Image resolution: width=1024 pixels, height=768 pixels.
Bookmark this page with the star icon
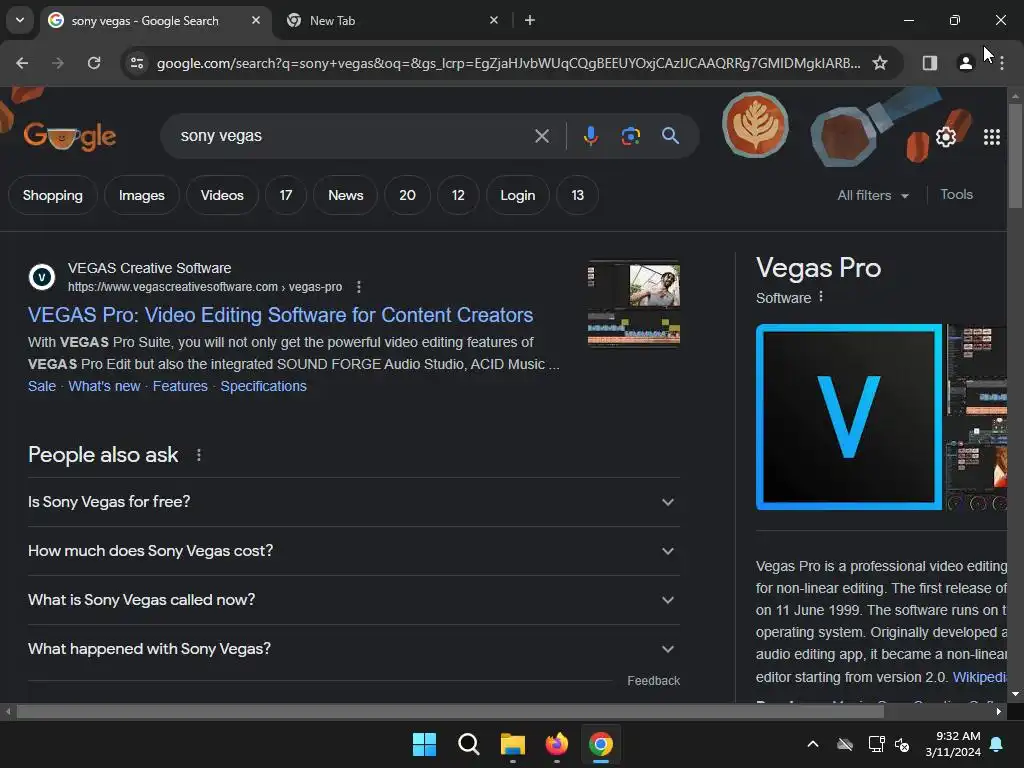click(880, 63)
